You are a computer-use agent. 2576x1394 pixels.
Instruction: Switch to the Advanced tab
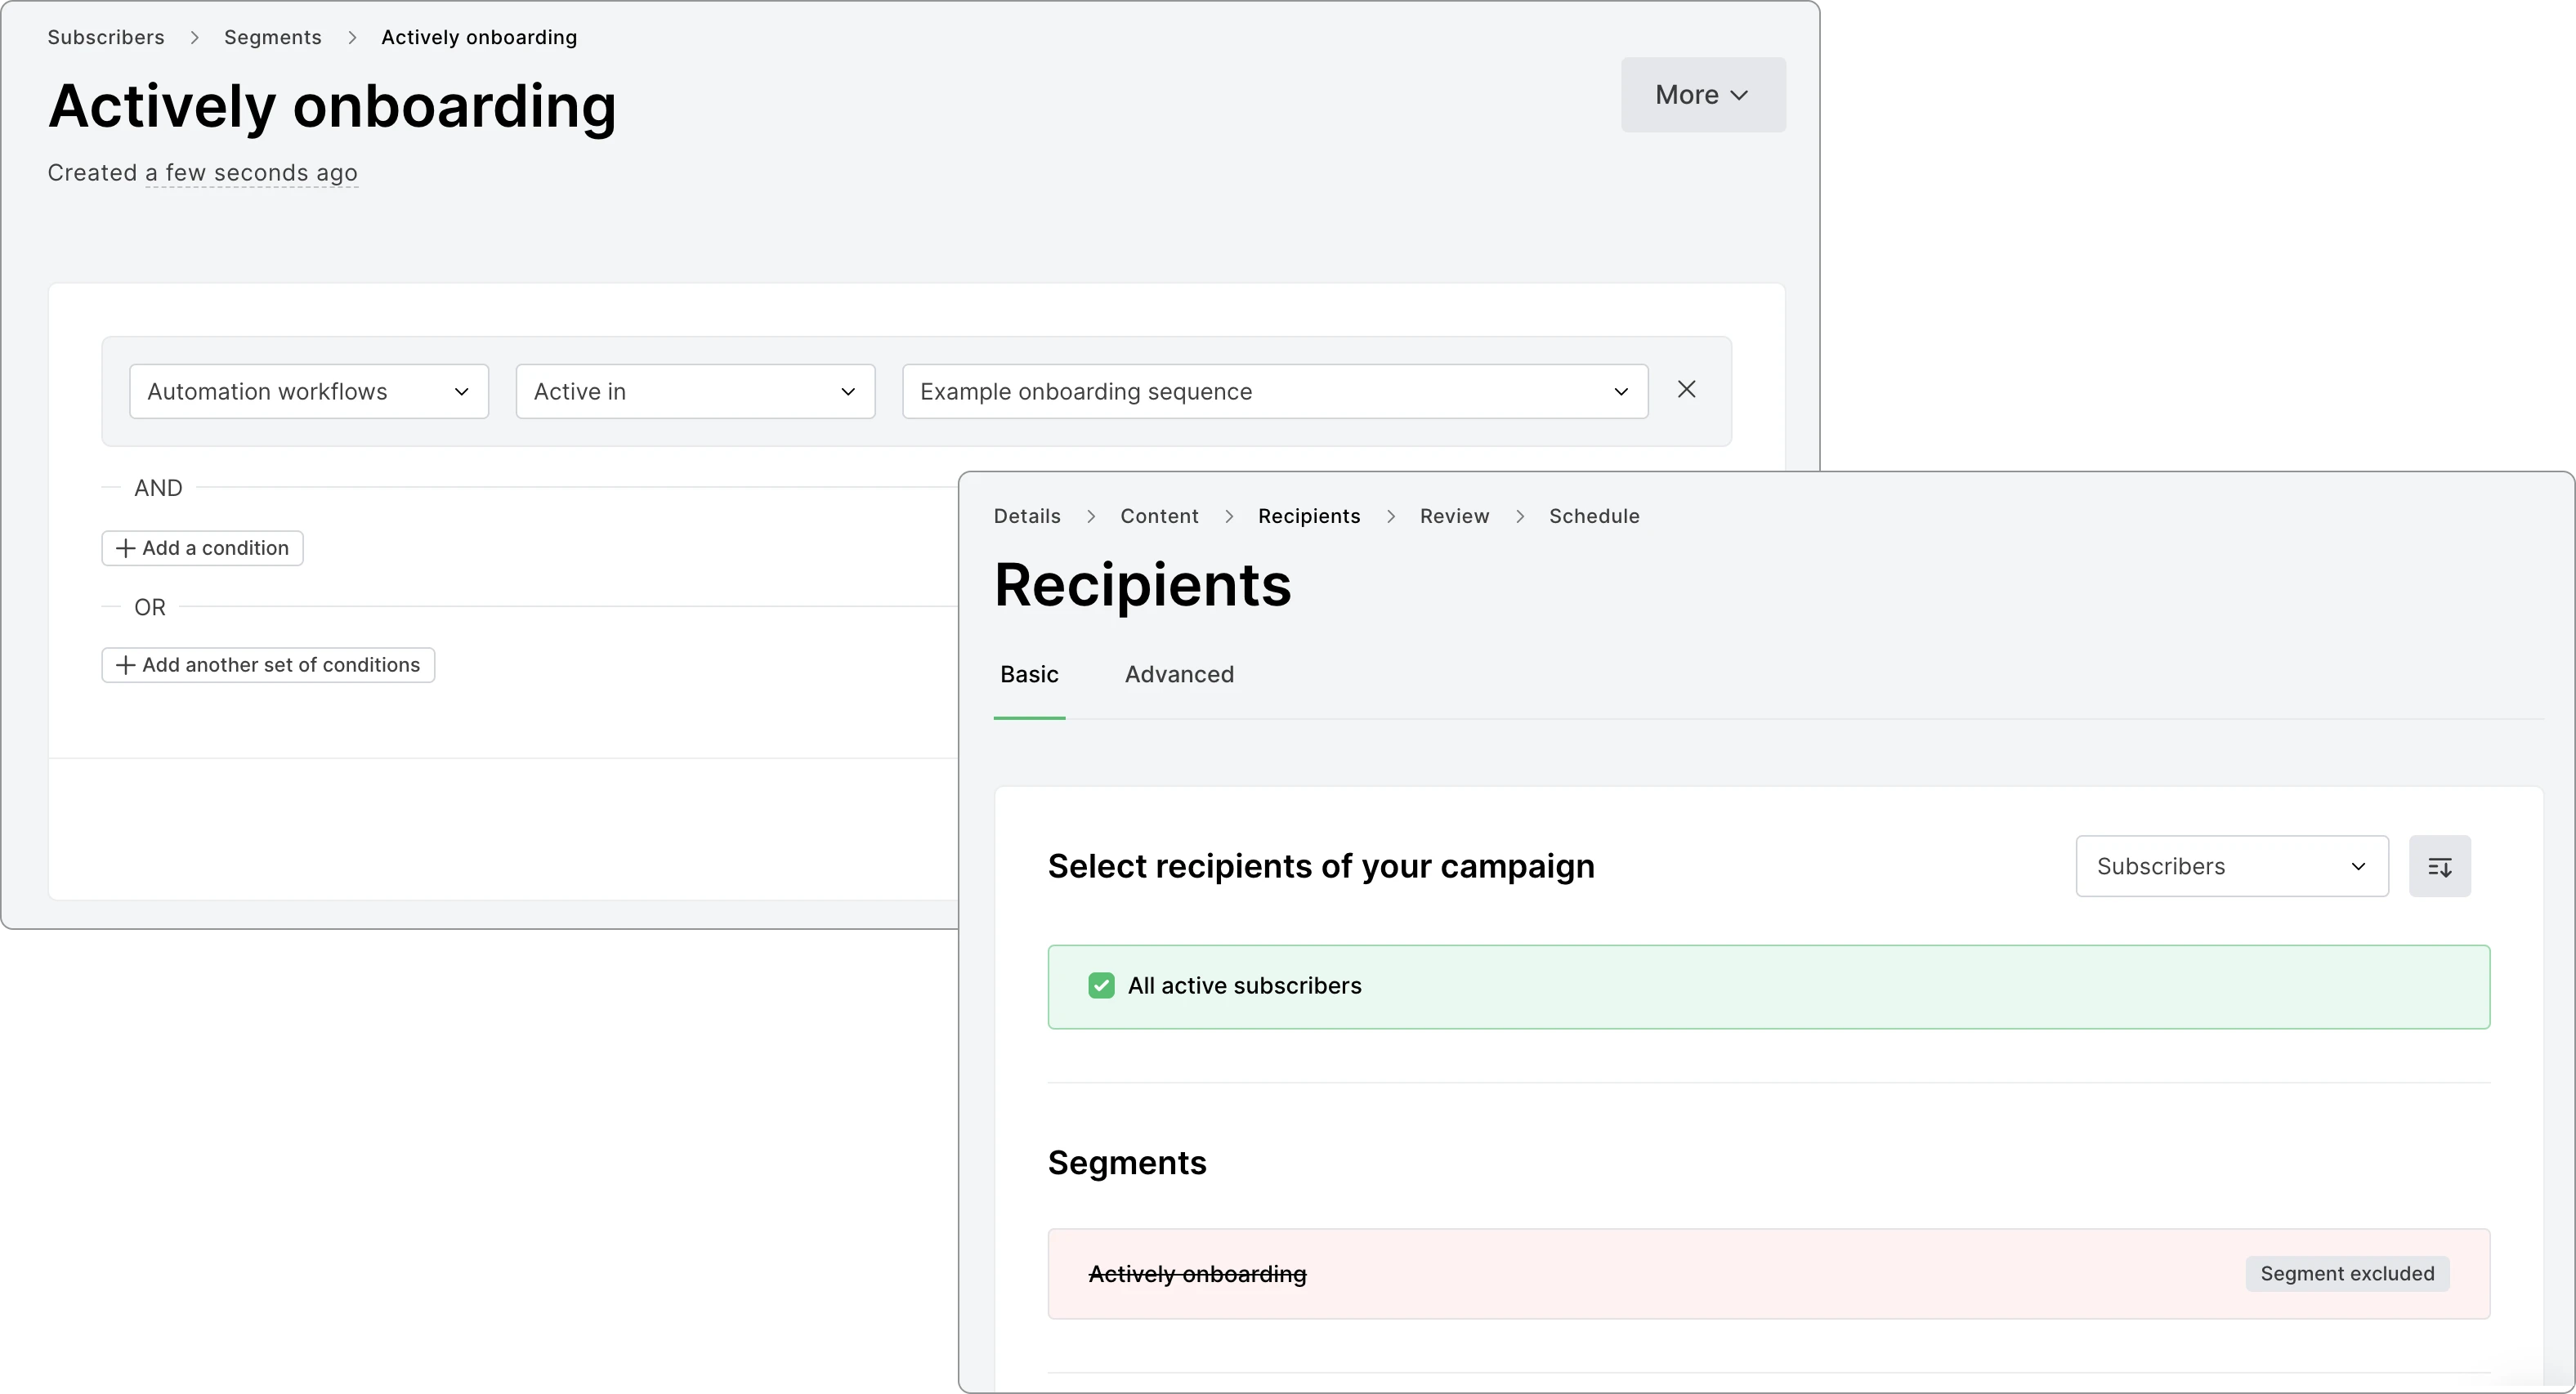pos(1179,675)
